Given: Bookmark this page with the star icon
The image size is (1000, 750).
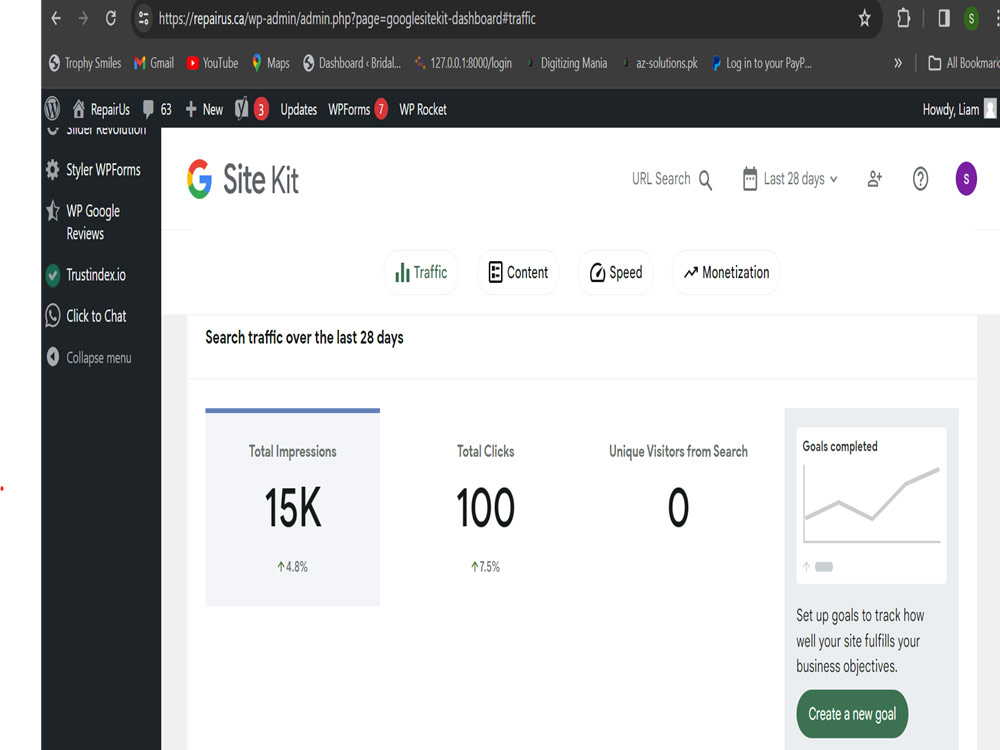Looking at the screenshot, I should (864, 18).
